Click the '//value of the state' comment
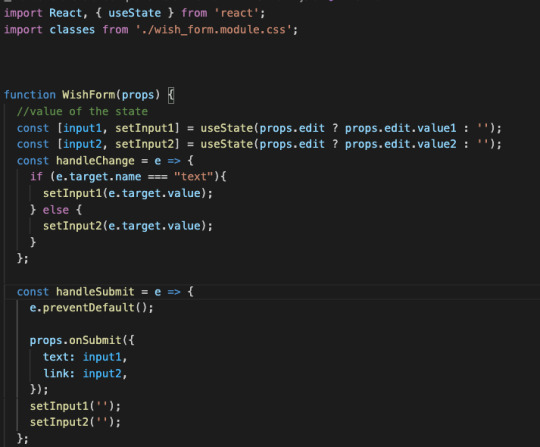The image size is (540, 447). tap(82, 111)
